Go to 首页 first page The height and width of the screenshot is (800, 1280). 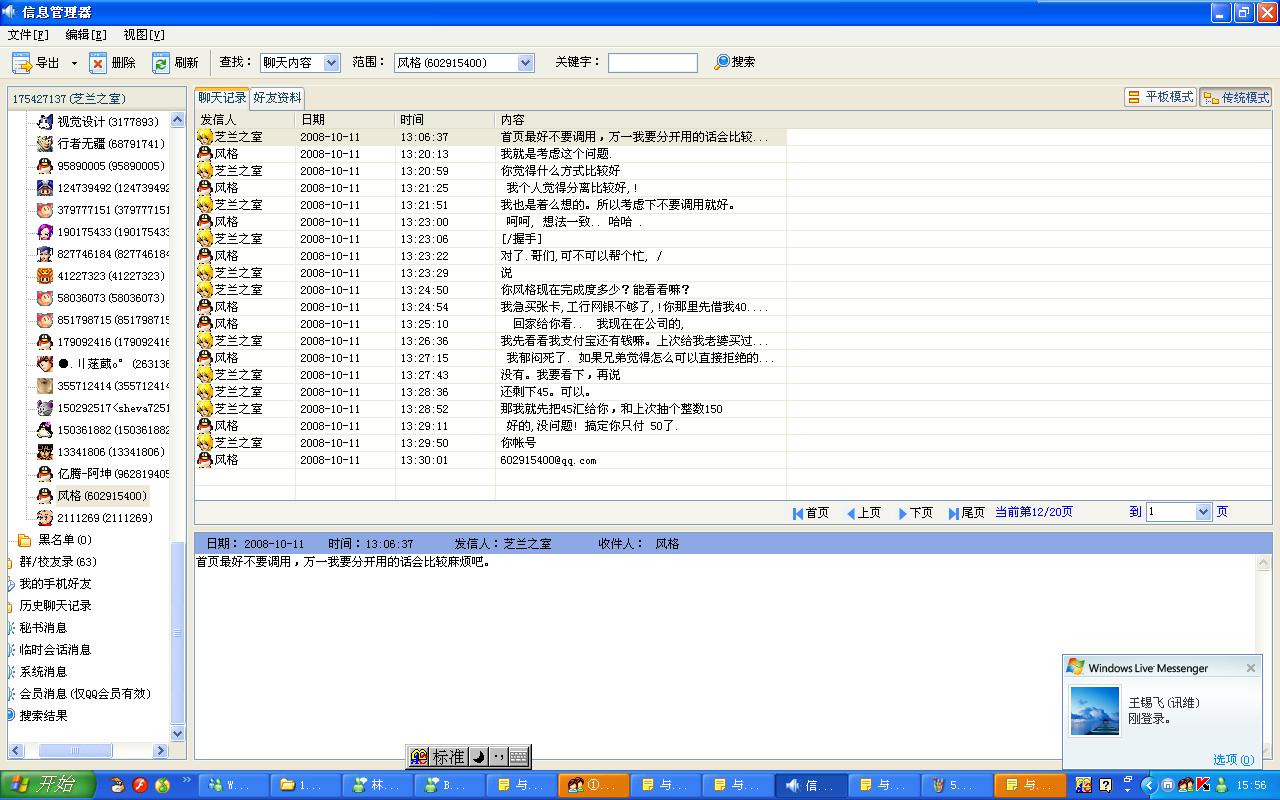coord(811,512)
